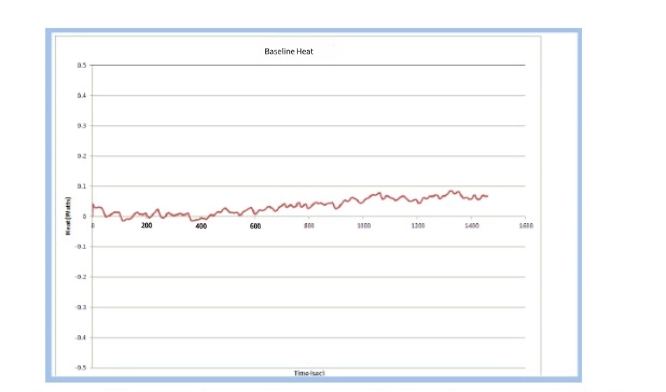Click y-axis value 0.2
Screen dimensions: 666x392
point(82,156)
